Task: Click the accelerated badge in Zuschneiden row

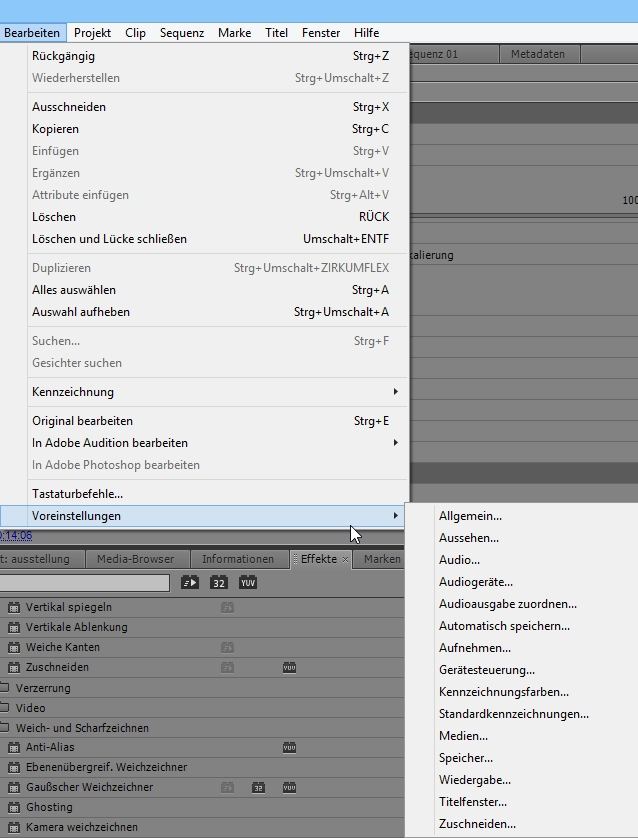Action: click(227, 667)
